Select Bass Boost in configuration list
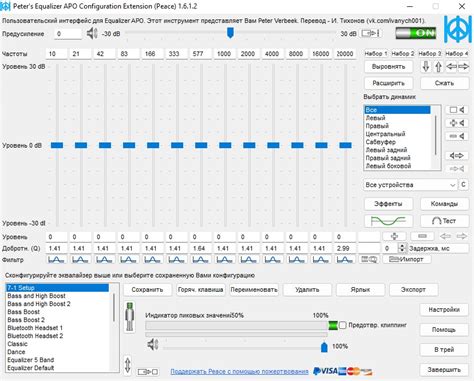474x381 pixels. (x=23, y=312)
